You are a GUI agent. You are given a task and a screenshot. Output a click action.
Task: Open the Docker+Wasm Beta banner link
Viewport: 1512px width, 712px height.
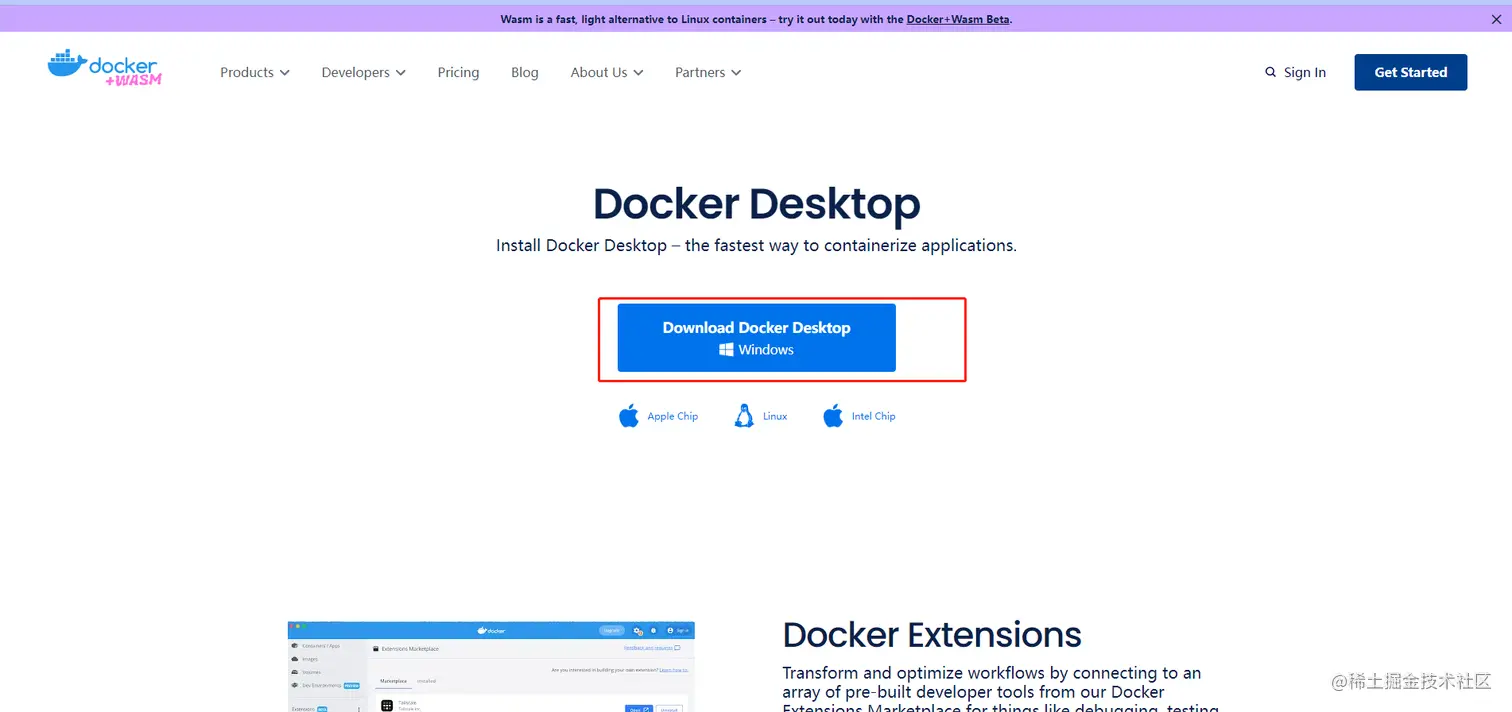(958, 19)
